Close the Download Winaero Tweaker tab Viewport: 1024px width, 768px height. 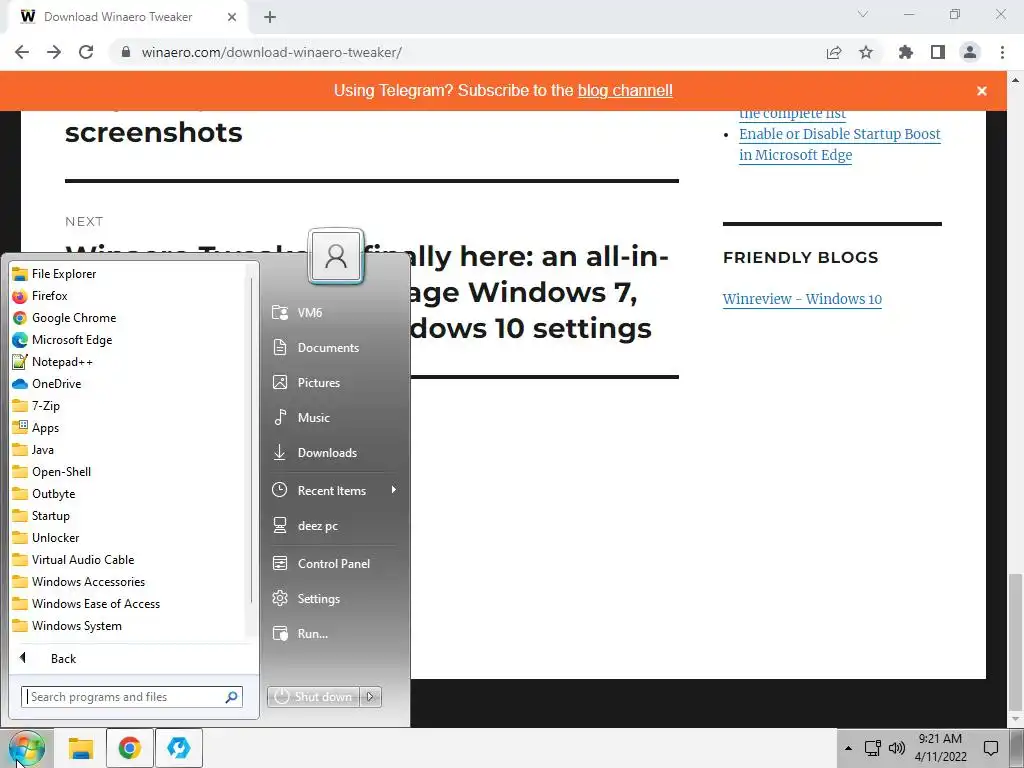pos(232,17)
